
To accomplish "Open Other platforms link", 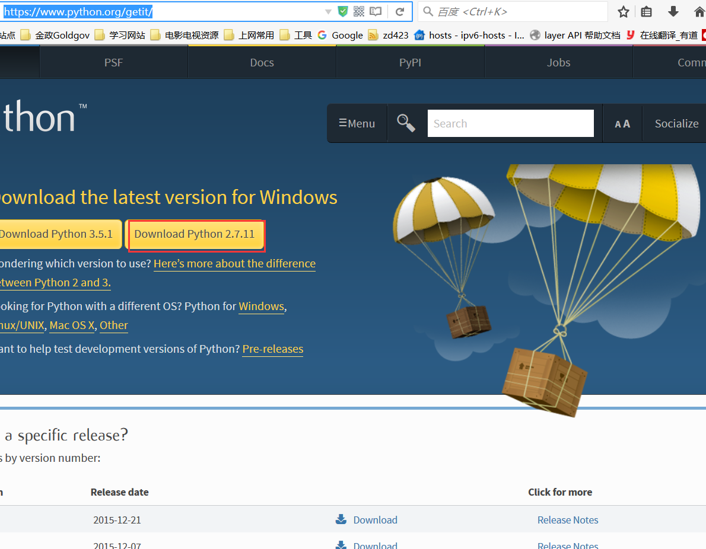I will (114, 325).
